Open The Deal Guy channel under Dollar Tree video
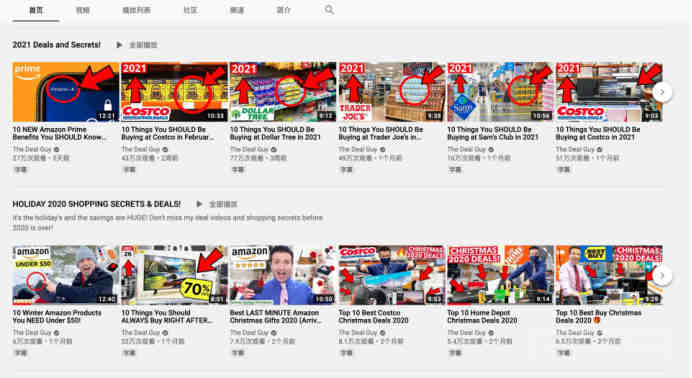 coord(249,150)
